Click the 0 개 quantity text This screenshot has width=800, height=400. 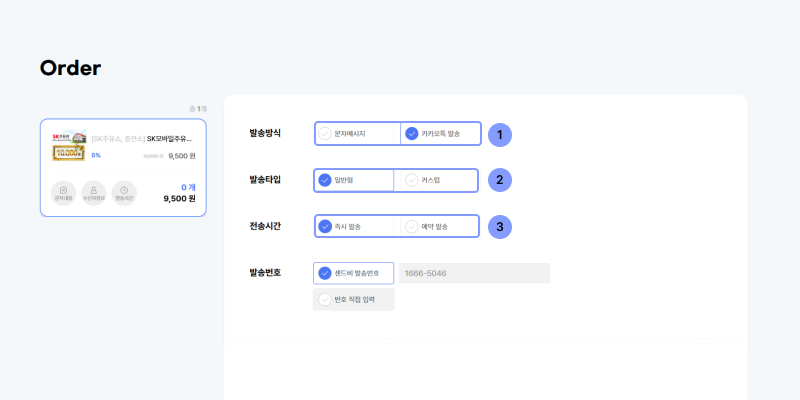pos(188,187)
